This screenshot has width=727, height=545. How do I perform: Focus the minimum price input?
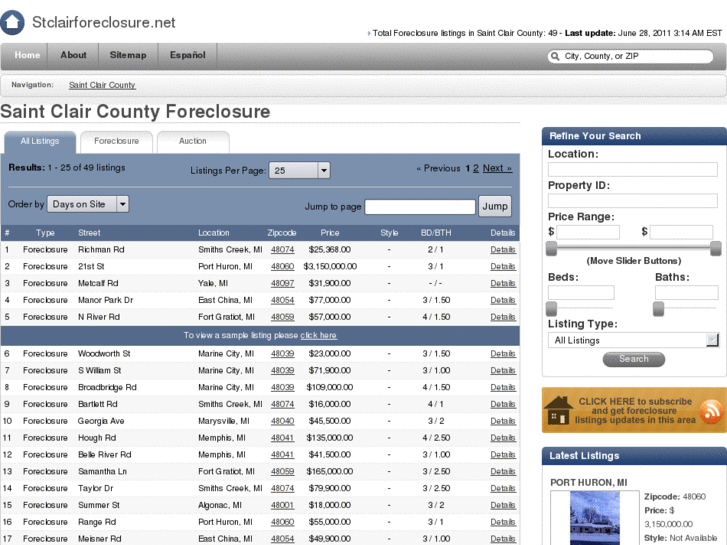[x=588, y=232]
